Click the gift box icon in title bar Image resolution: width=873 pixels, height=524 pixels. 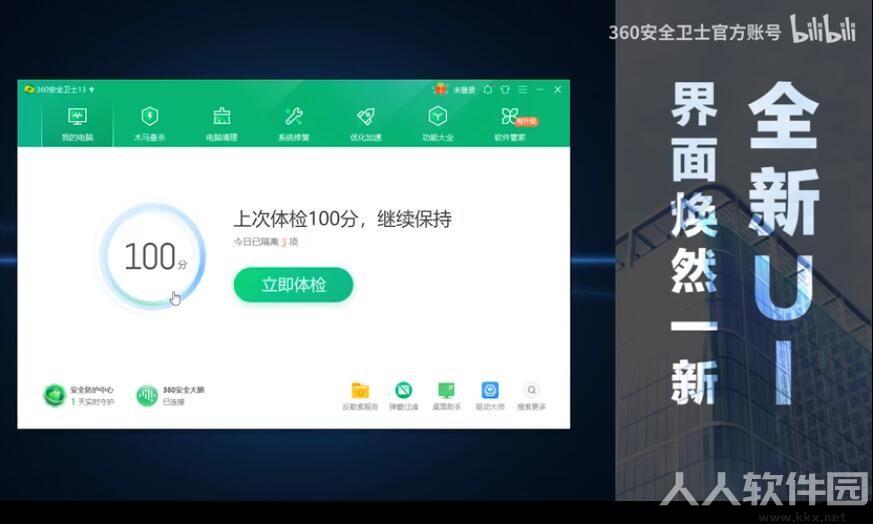tap(440, 89)
